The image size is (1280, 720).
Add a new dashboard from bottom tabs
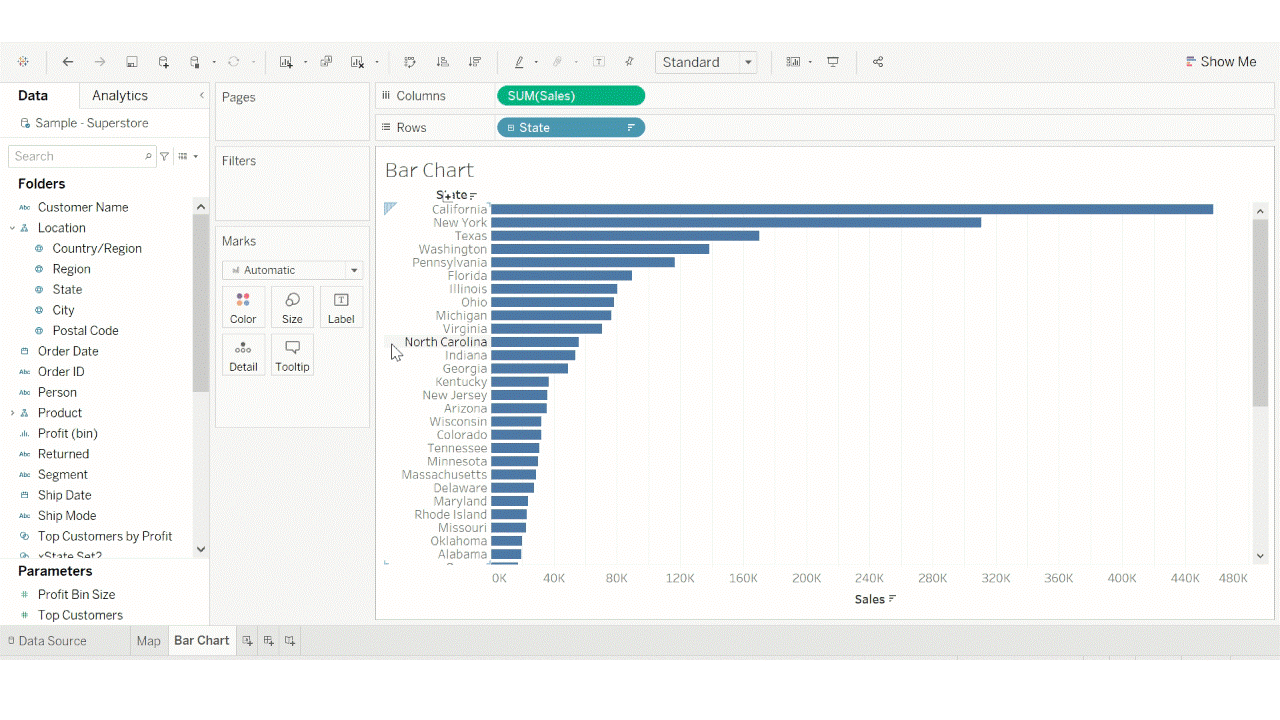(268, 641)
